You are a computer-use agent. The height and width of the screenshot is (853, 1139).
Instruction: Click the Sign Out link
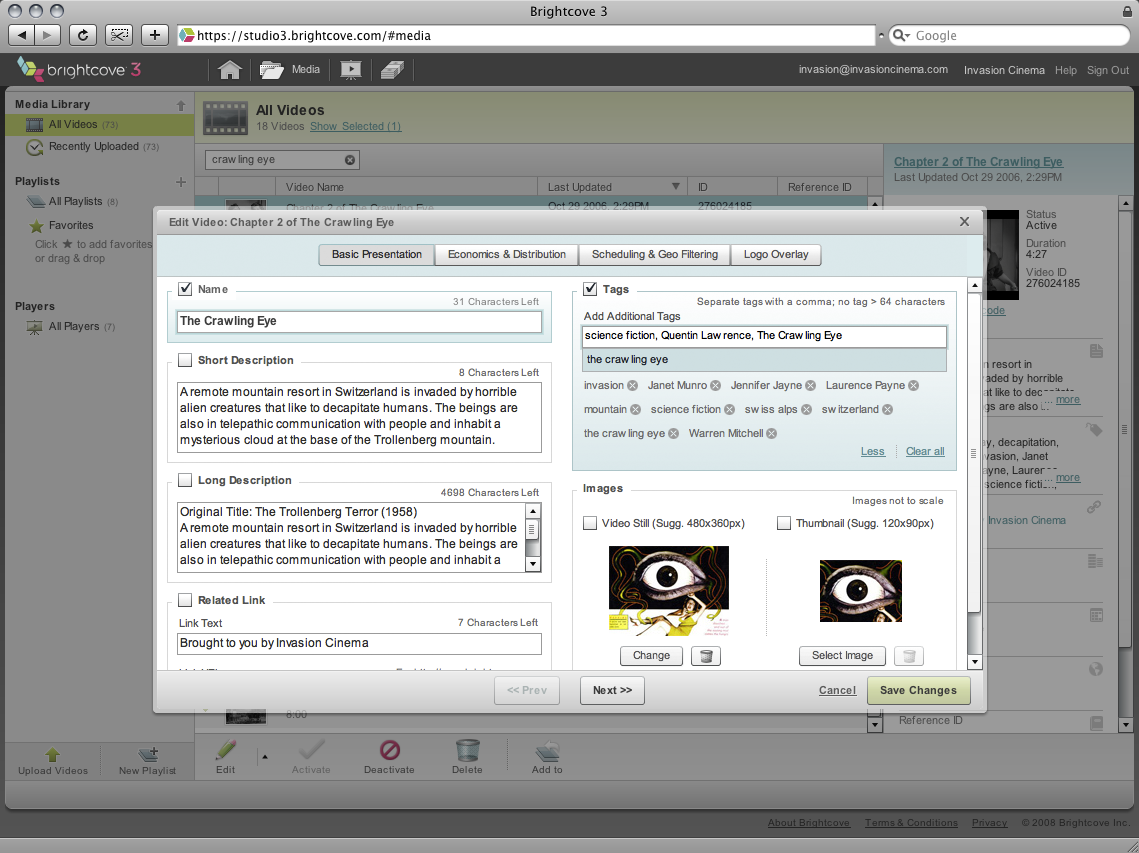pos(1107,70)
